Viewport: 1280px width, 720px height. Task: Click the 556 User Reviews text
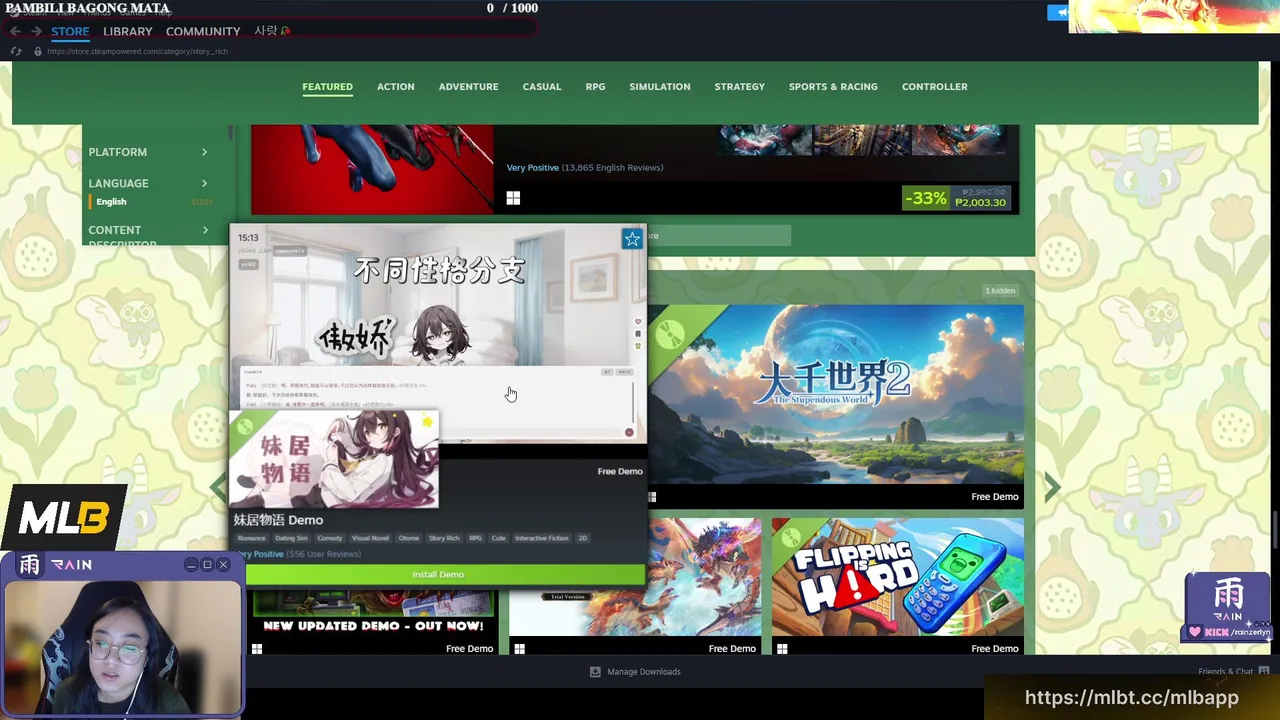323,554
